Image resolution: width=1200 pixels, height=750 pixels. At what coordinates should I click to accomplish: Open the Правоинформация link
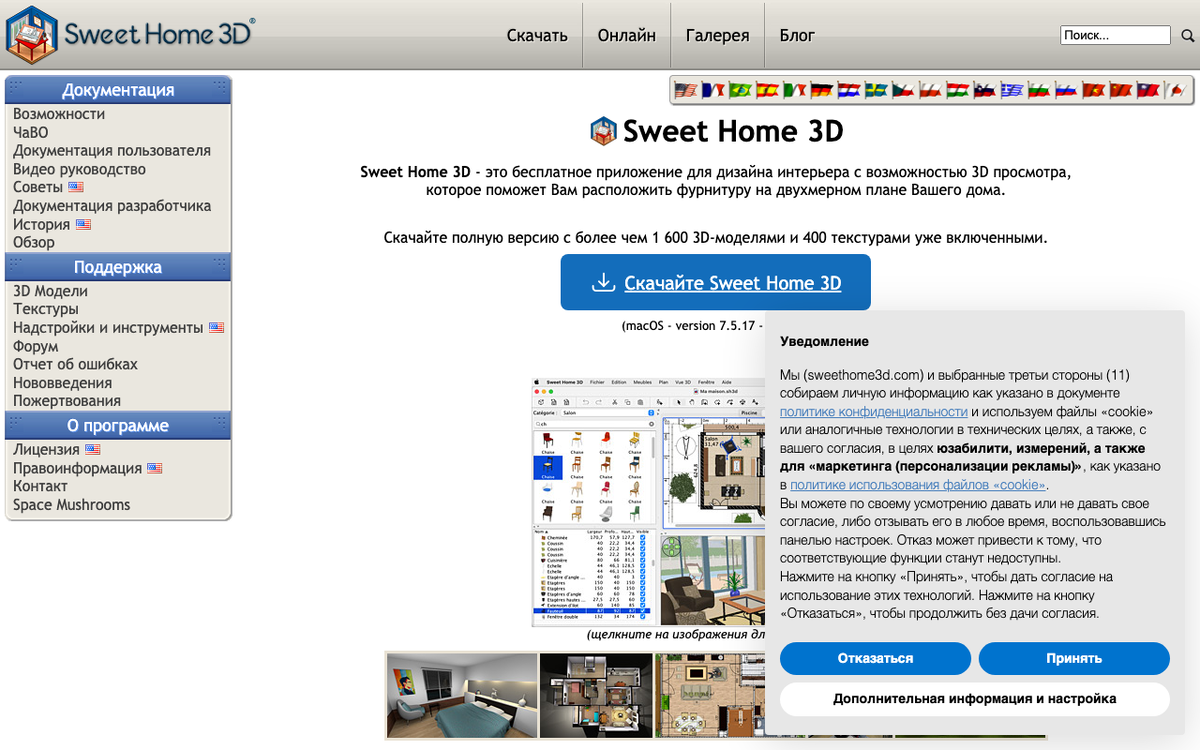(77, 468)
